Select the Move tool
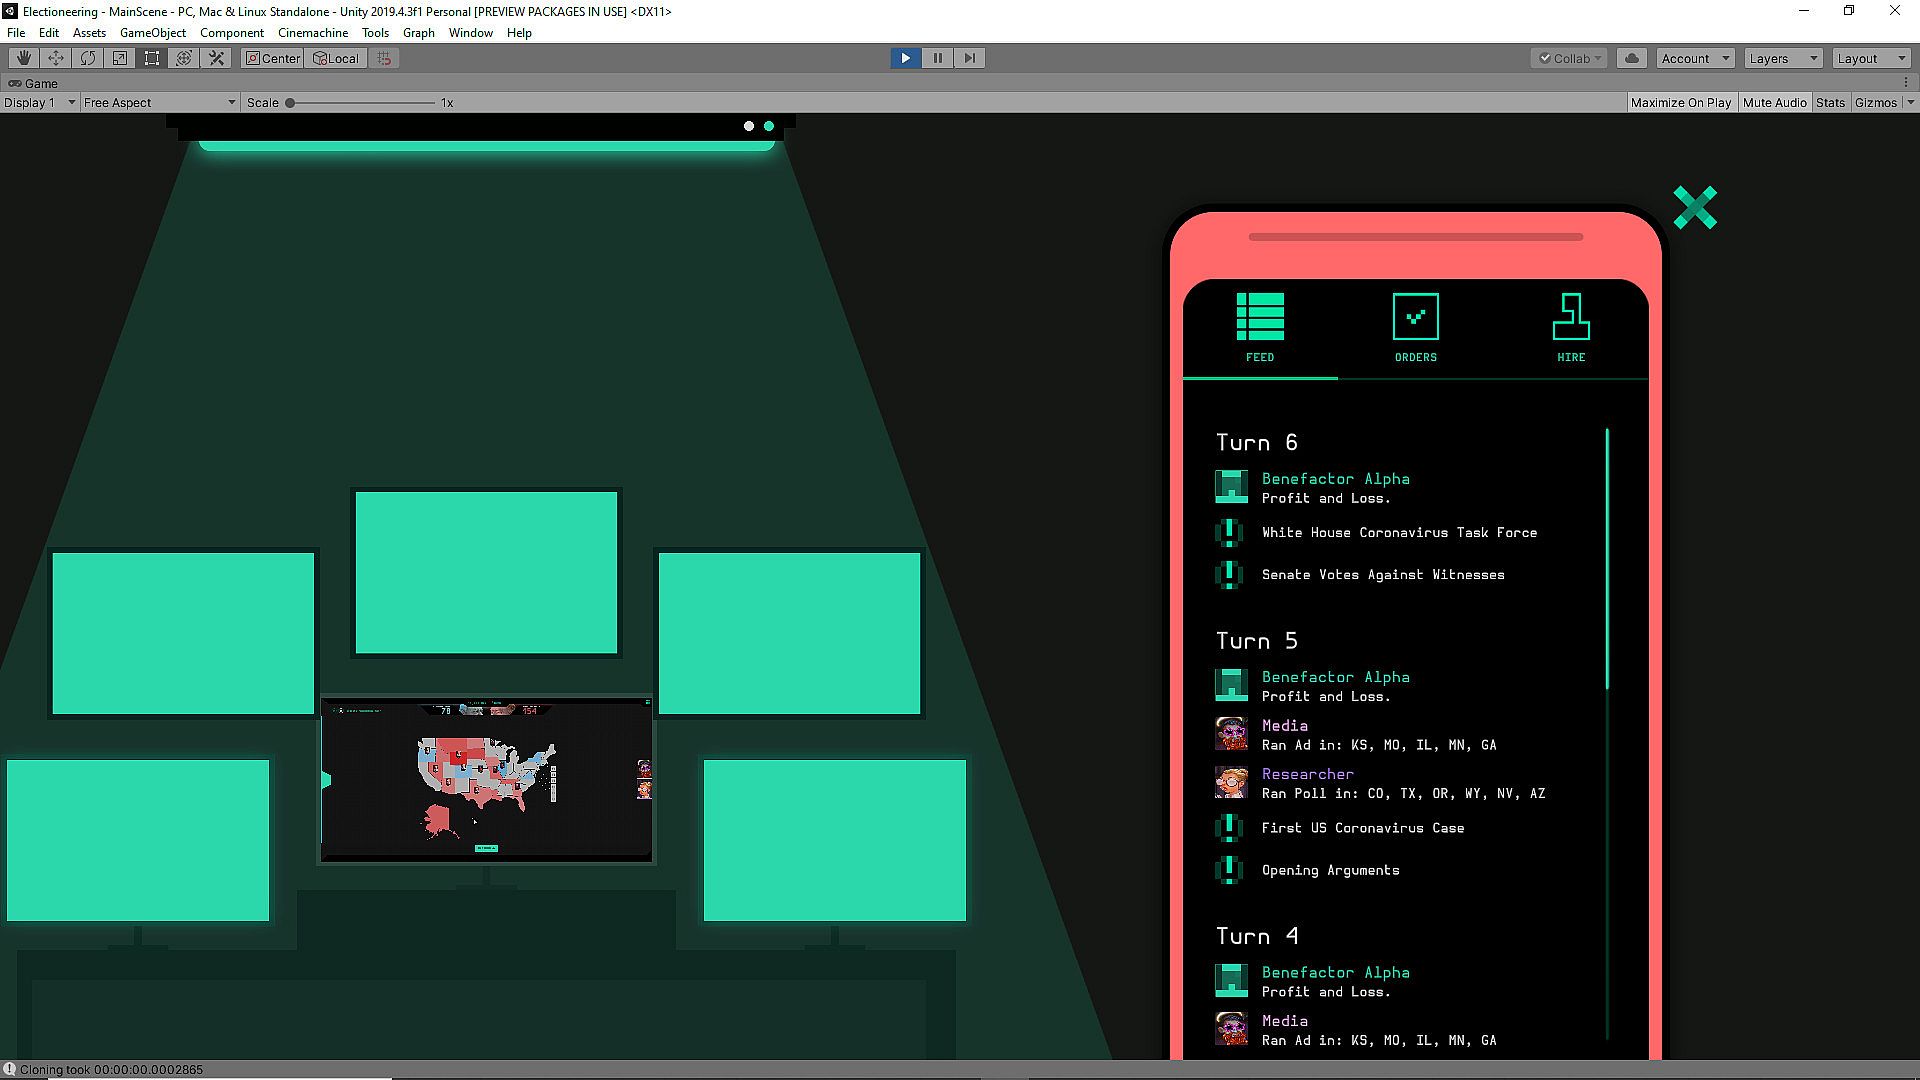 [56, 58]
